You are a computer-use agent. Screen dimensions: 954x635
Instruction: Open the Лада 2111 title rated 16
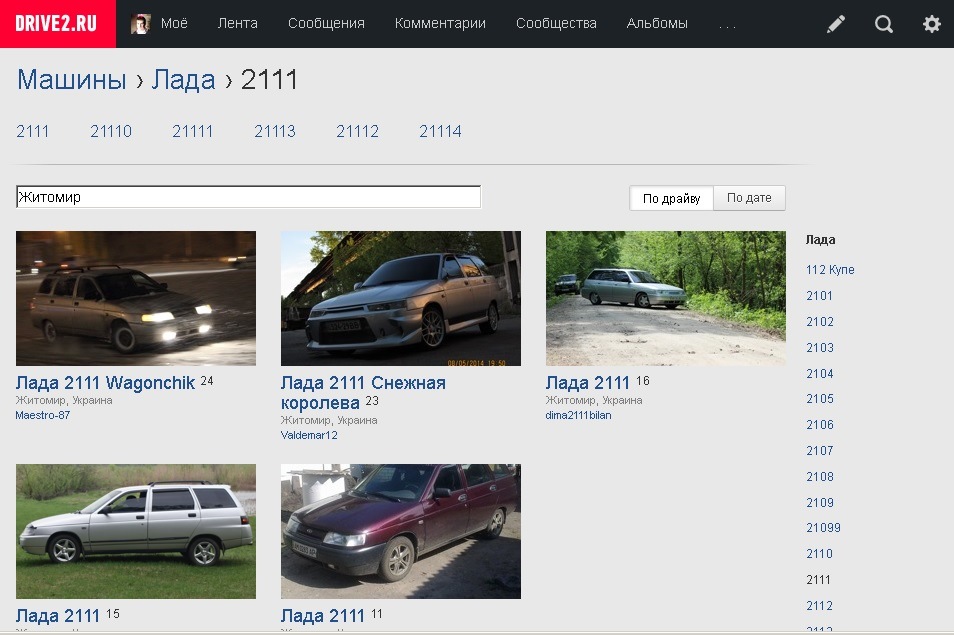(587, 383)
